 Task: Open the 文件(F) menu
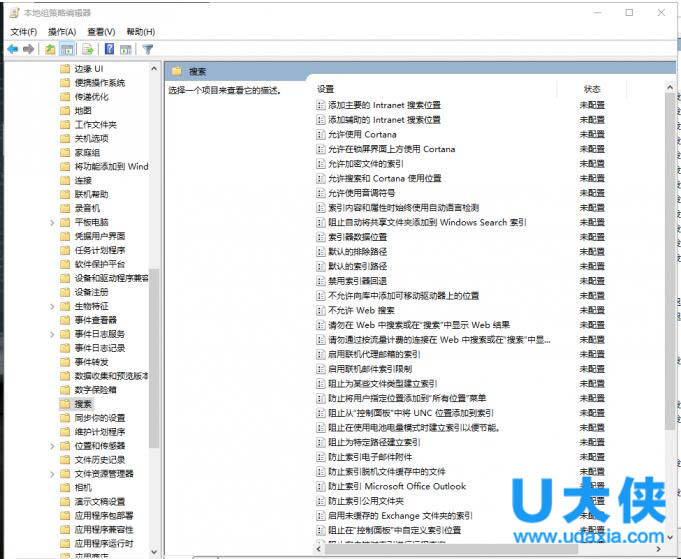pos(24,32)
